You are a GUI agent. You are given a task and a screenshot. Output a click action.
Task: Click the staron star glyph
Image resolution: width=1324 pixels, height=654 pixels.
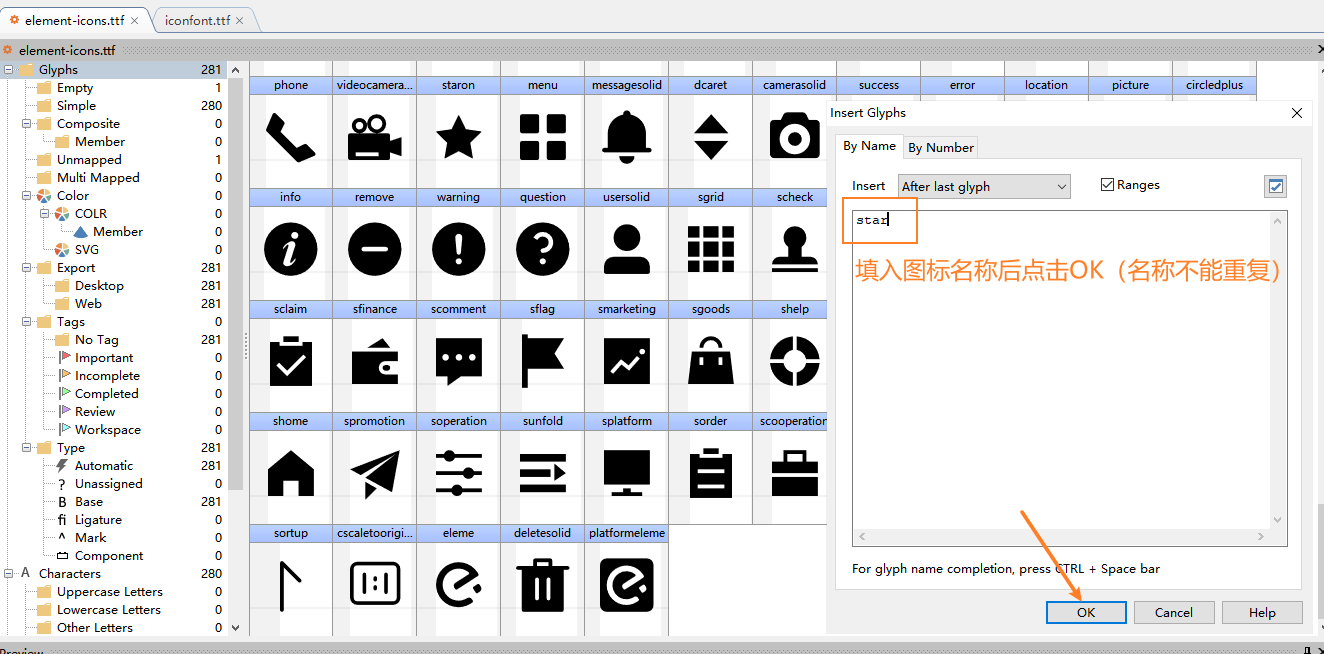click(458, 137)
